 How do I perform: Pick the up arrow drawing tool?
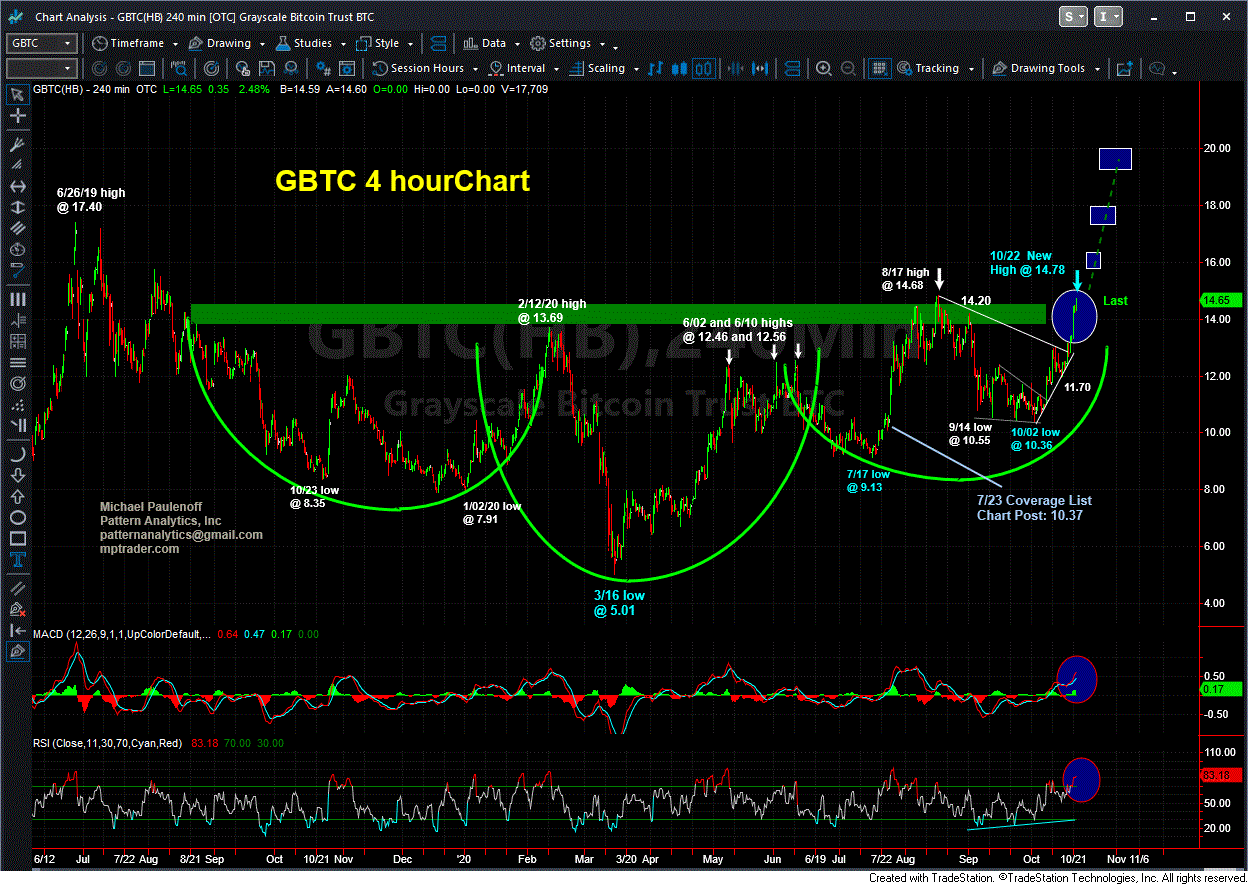17,496
